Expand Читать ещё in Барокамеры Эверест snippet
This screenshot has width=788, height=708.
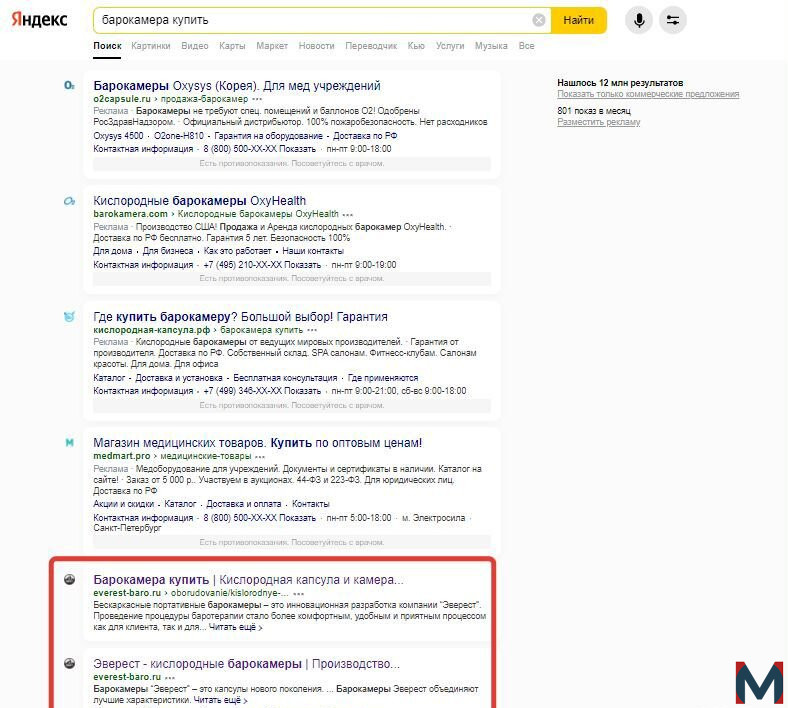(220, 700)
